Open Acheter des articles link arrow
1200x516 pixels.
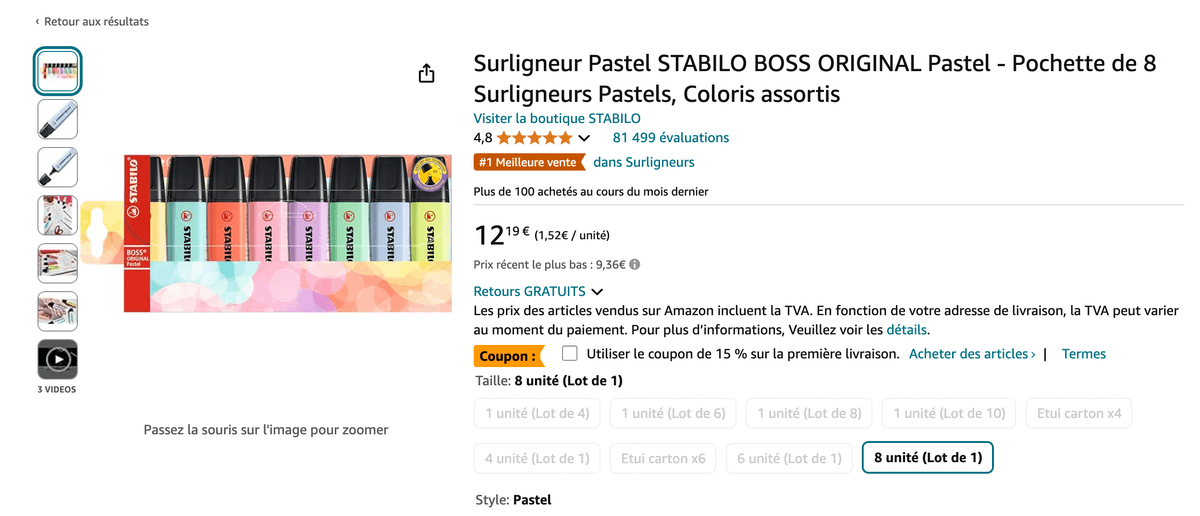(x=1032, y=354)
